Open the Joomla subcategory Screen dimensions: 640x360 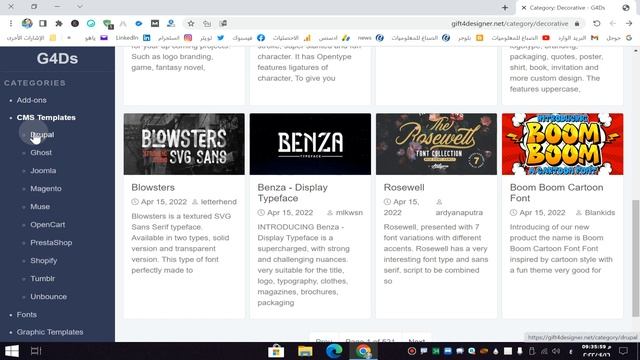[x=43, y=171]
